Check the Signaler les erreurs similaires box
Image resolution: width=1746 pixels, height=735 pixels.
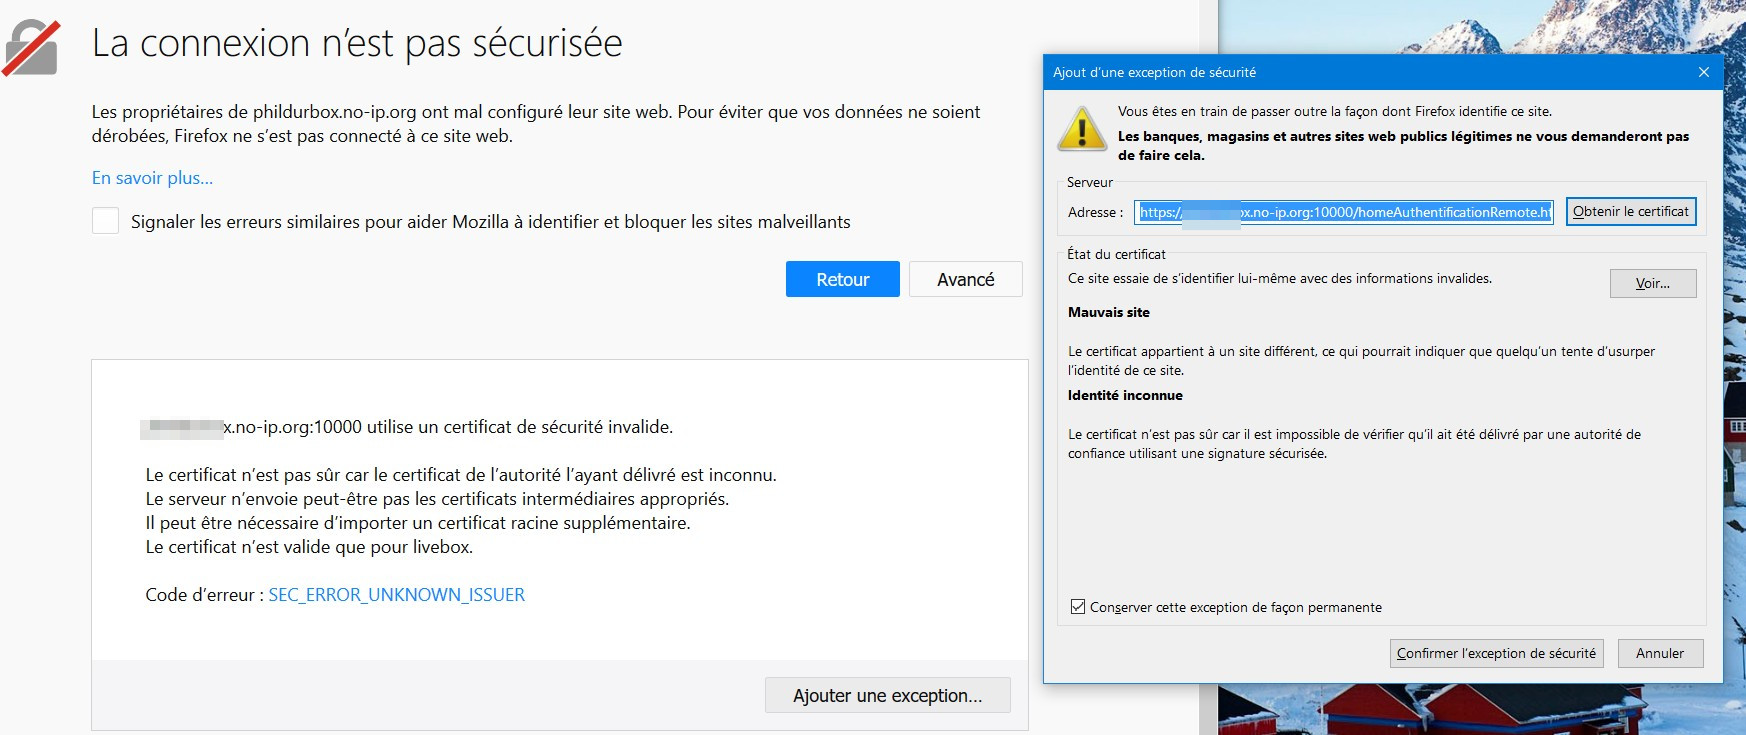point(105,221)
